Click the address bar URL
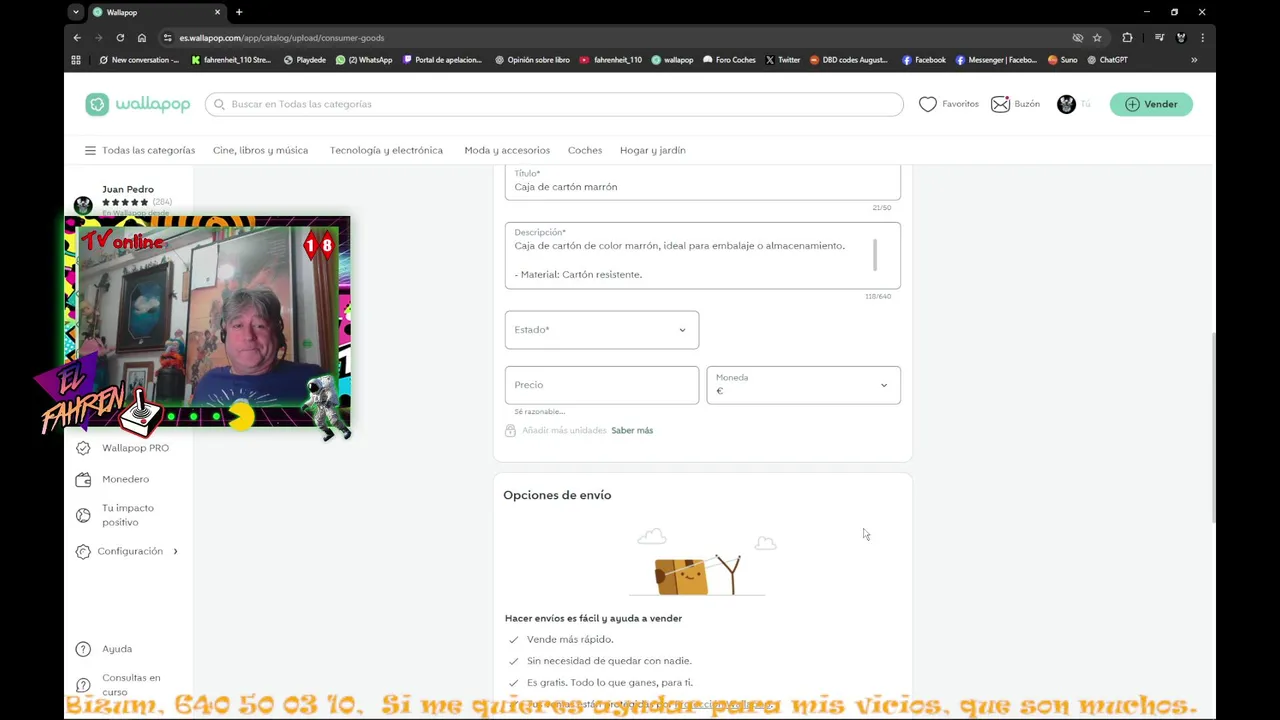 [282, 38]
